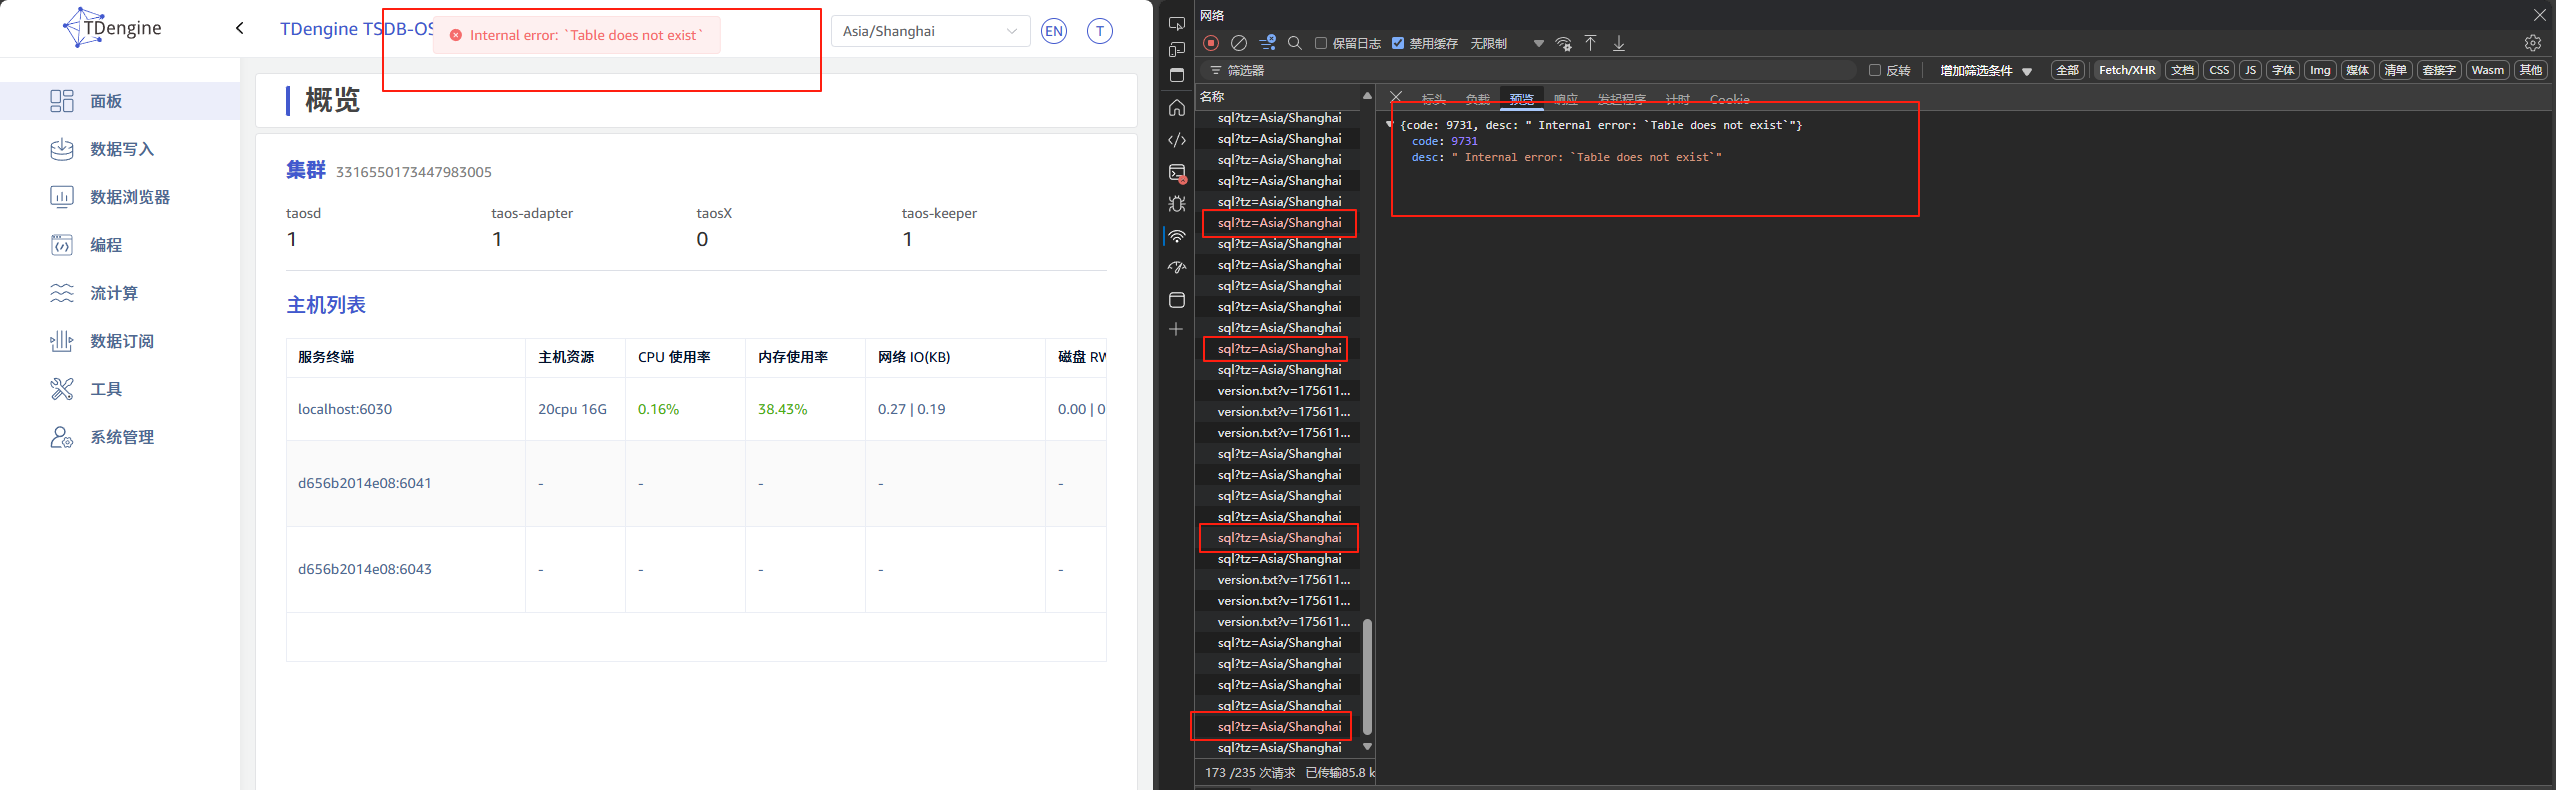The width and height of the screenshot is (2556, 790).
Task: Open network settings gear icon
Action: click(2532, 43)
